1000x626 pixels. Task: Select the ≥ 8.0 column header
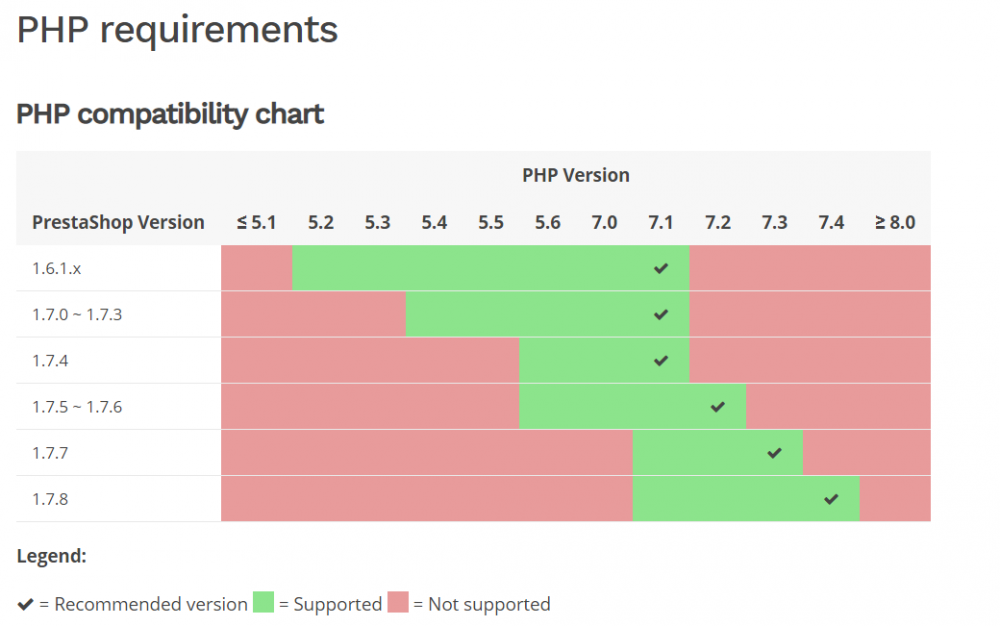click(x=895, y=222)
